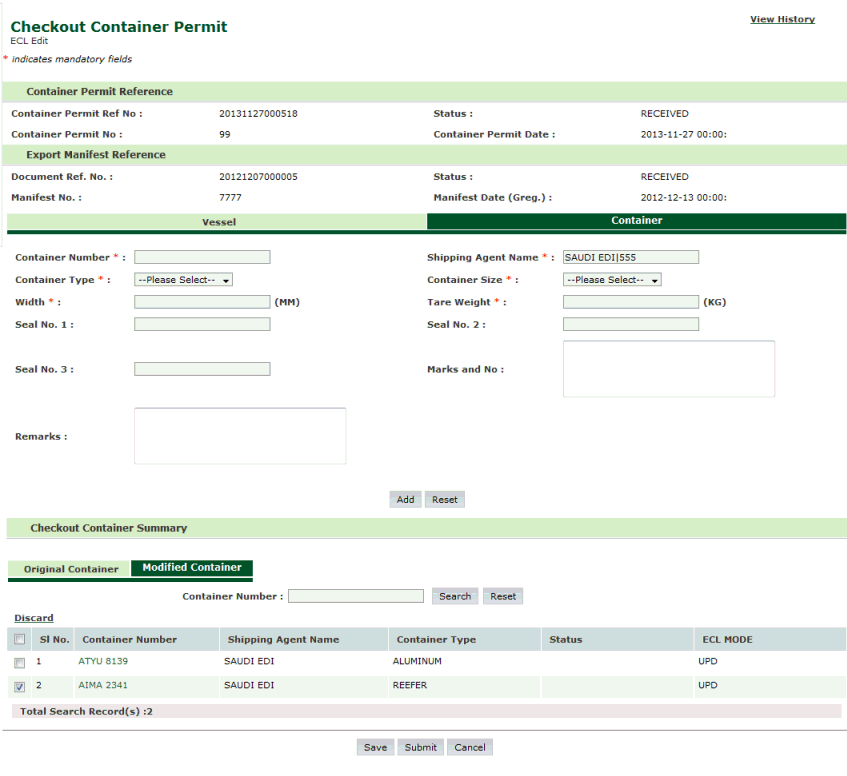This screenshot has width=847, height=776.
Task: Switch to the Vessel tab
Action: pos(218,221)
